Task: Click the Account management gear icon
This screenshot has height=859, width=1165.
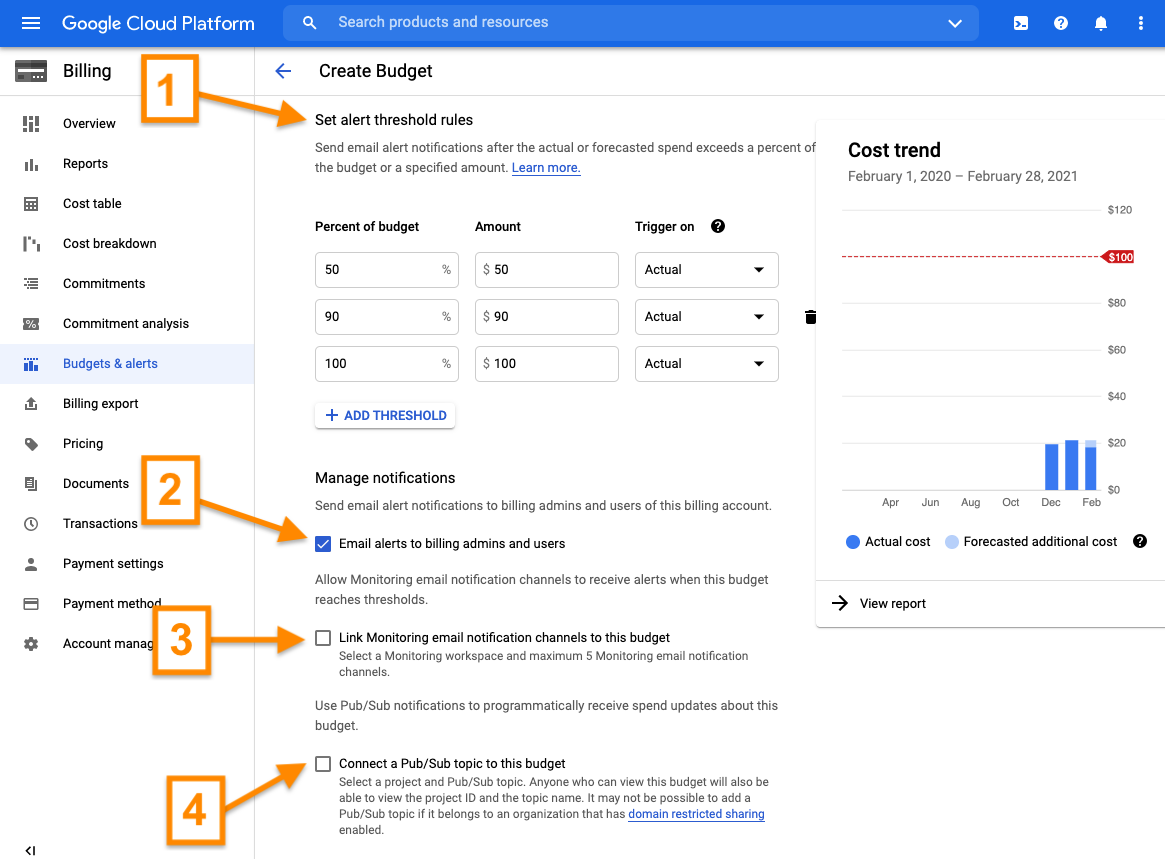Action: tap(31, 644)
